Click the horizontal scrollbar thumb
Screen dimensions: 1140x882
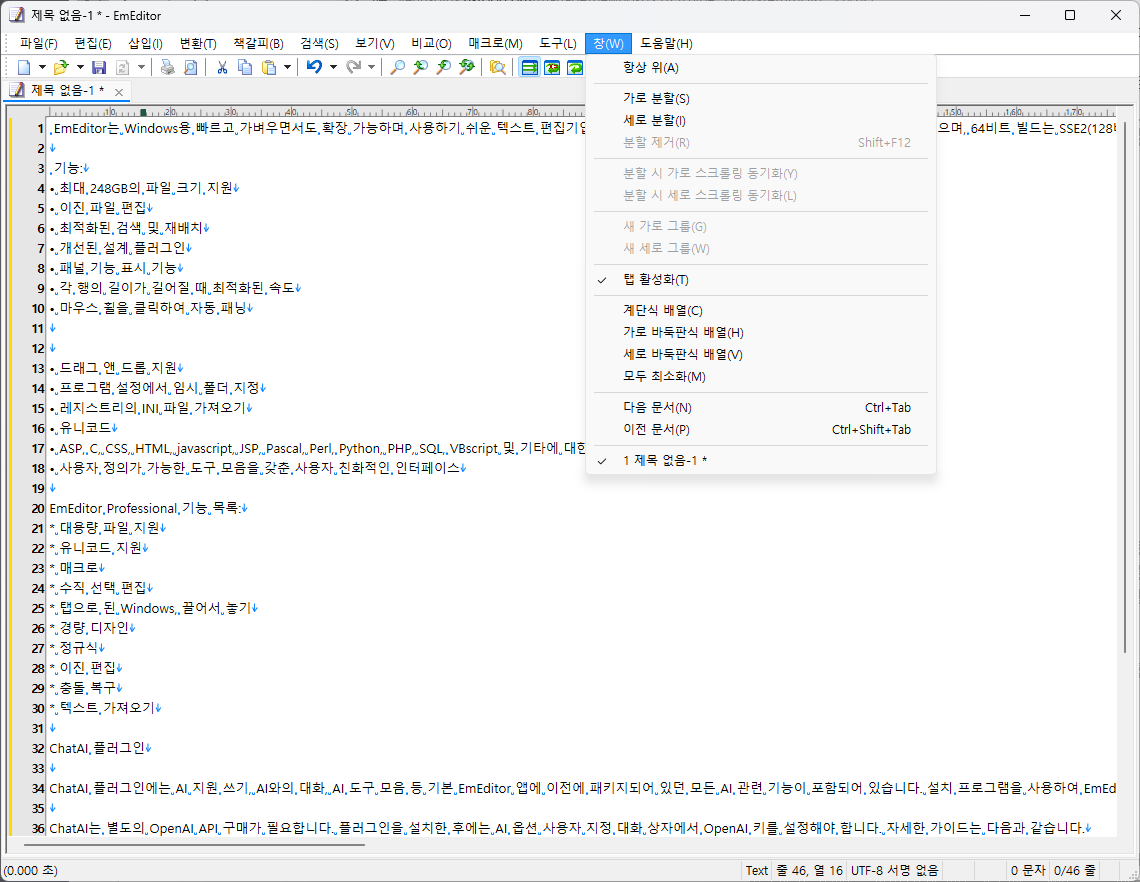[195, 845]
